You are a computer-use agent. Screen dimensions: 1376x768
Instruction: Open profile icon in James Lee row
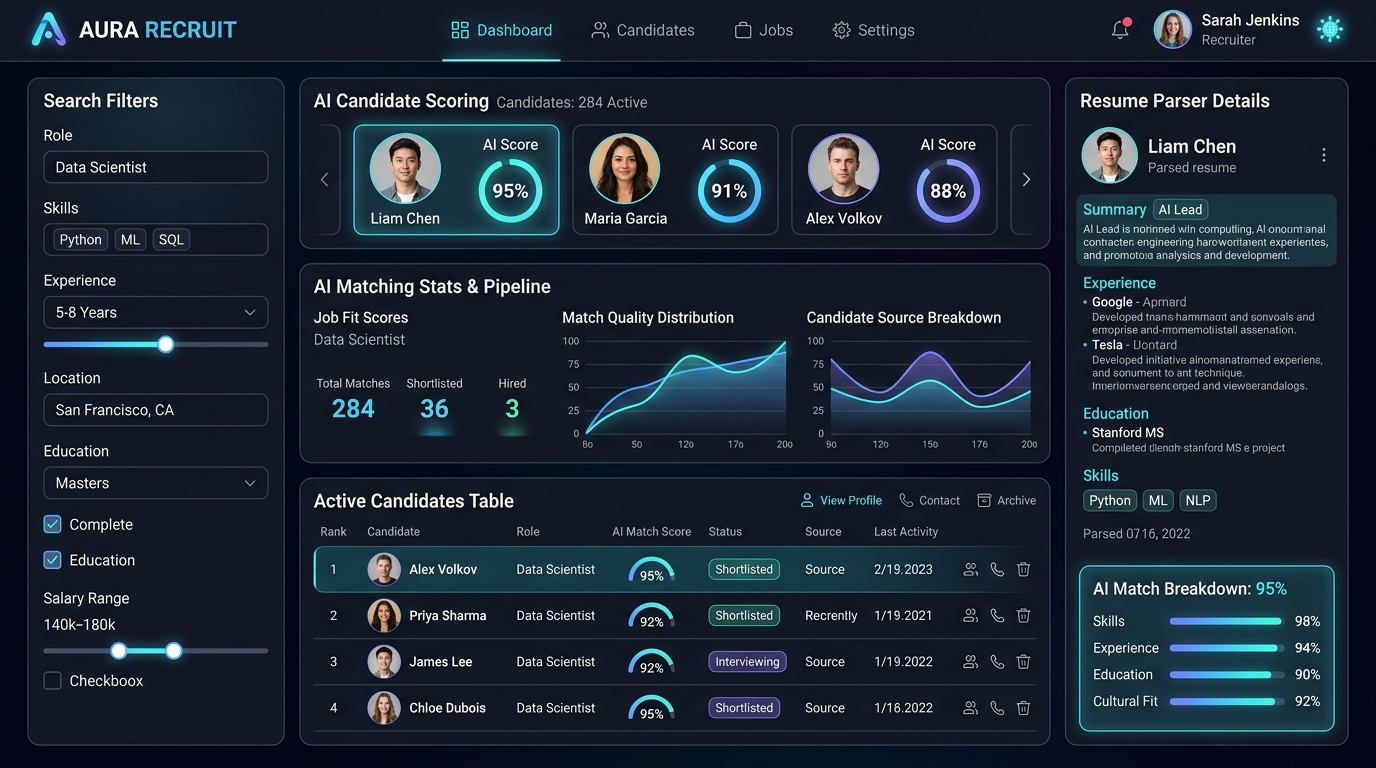click(x=970, y=661)
